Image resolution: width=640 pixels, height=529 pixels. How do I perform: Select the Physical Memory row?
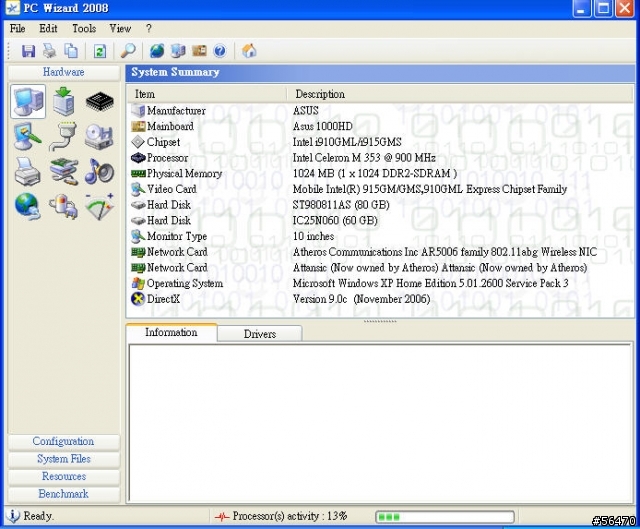coord(380,173)
